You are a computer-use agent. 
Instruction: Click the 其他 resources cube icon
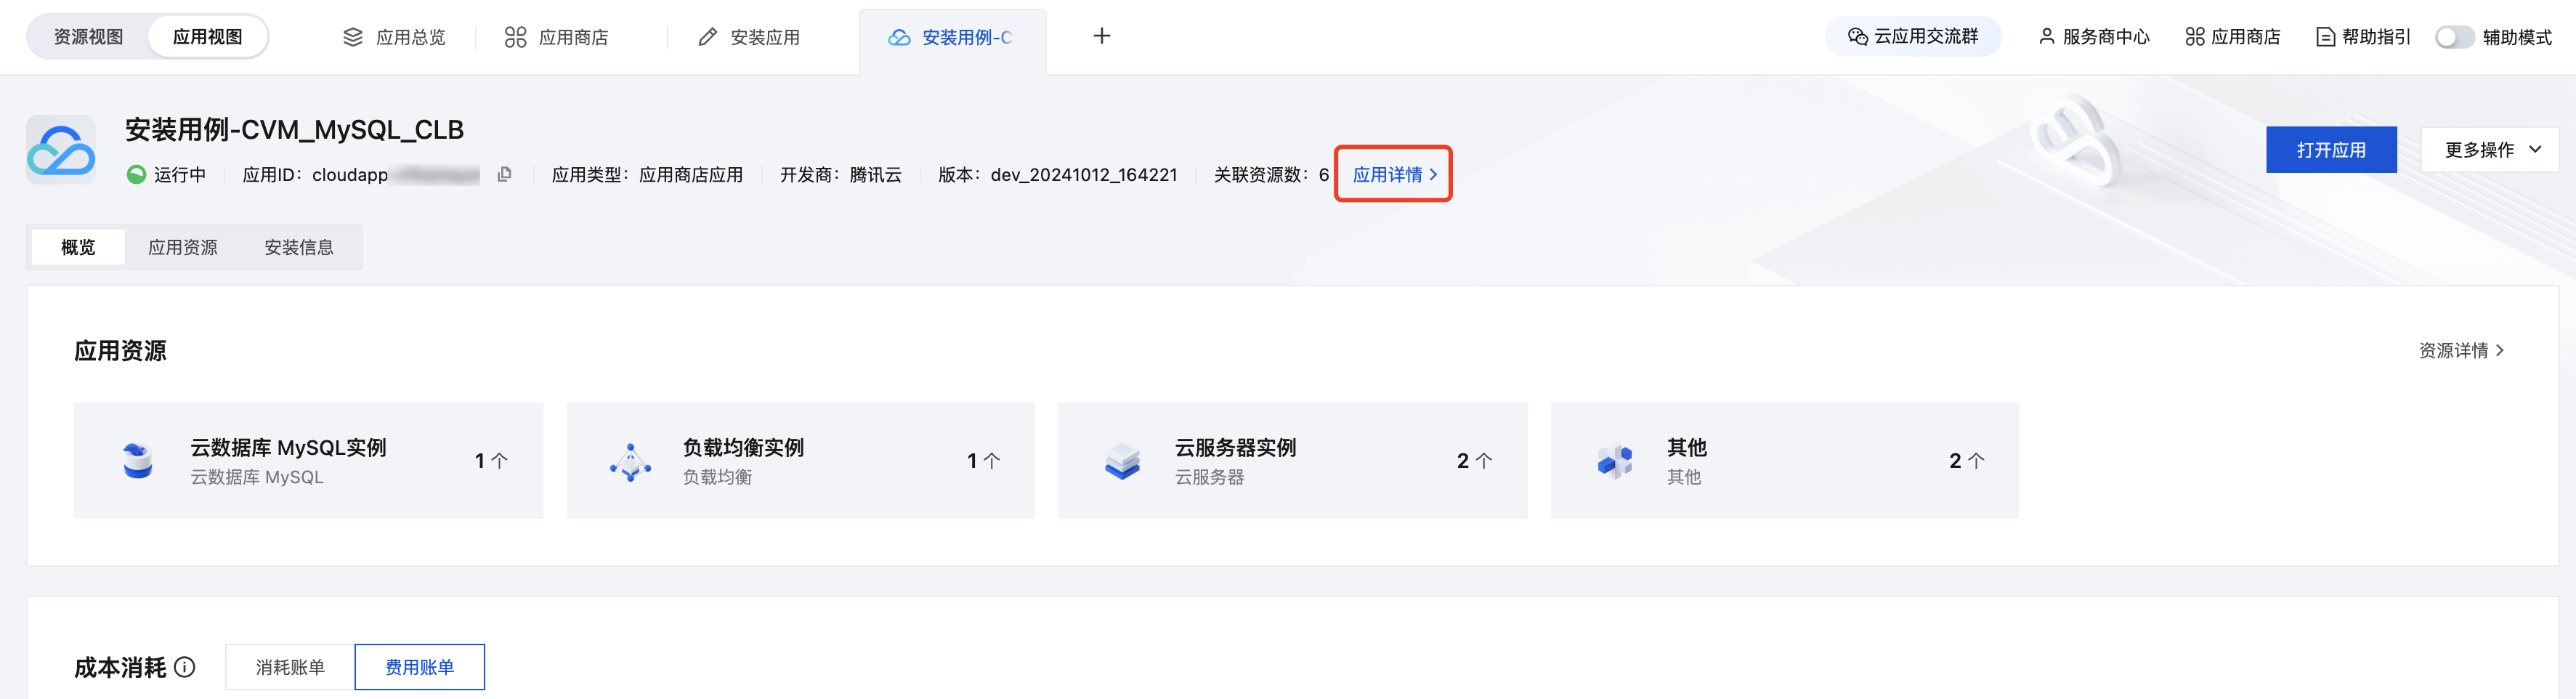(1614, 461)
